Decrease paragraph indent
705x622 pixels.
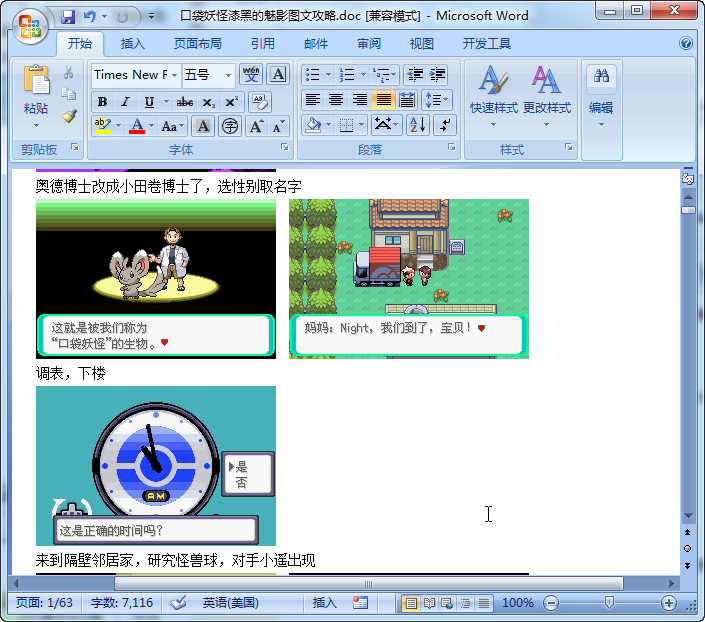pos(415,74)
